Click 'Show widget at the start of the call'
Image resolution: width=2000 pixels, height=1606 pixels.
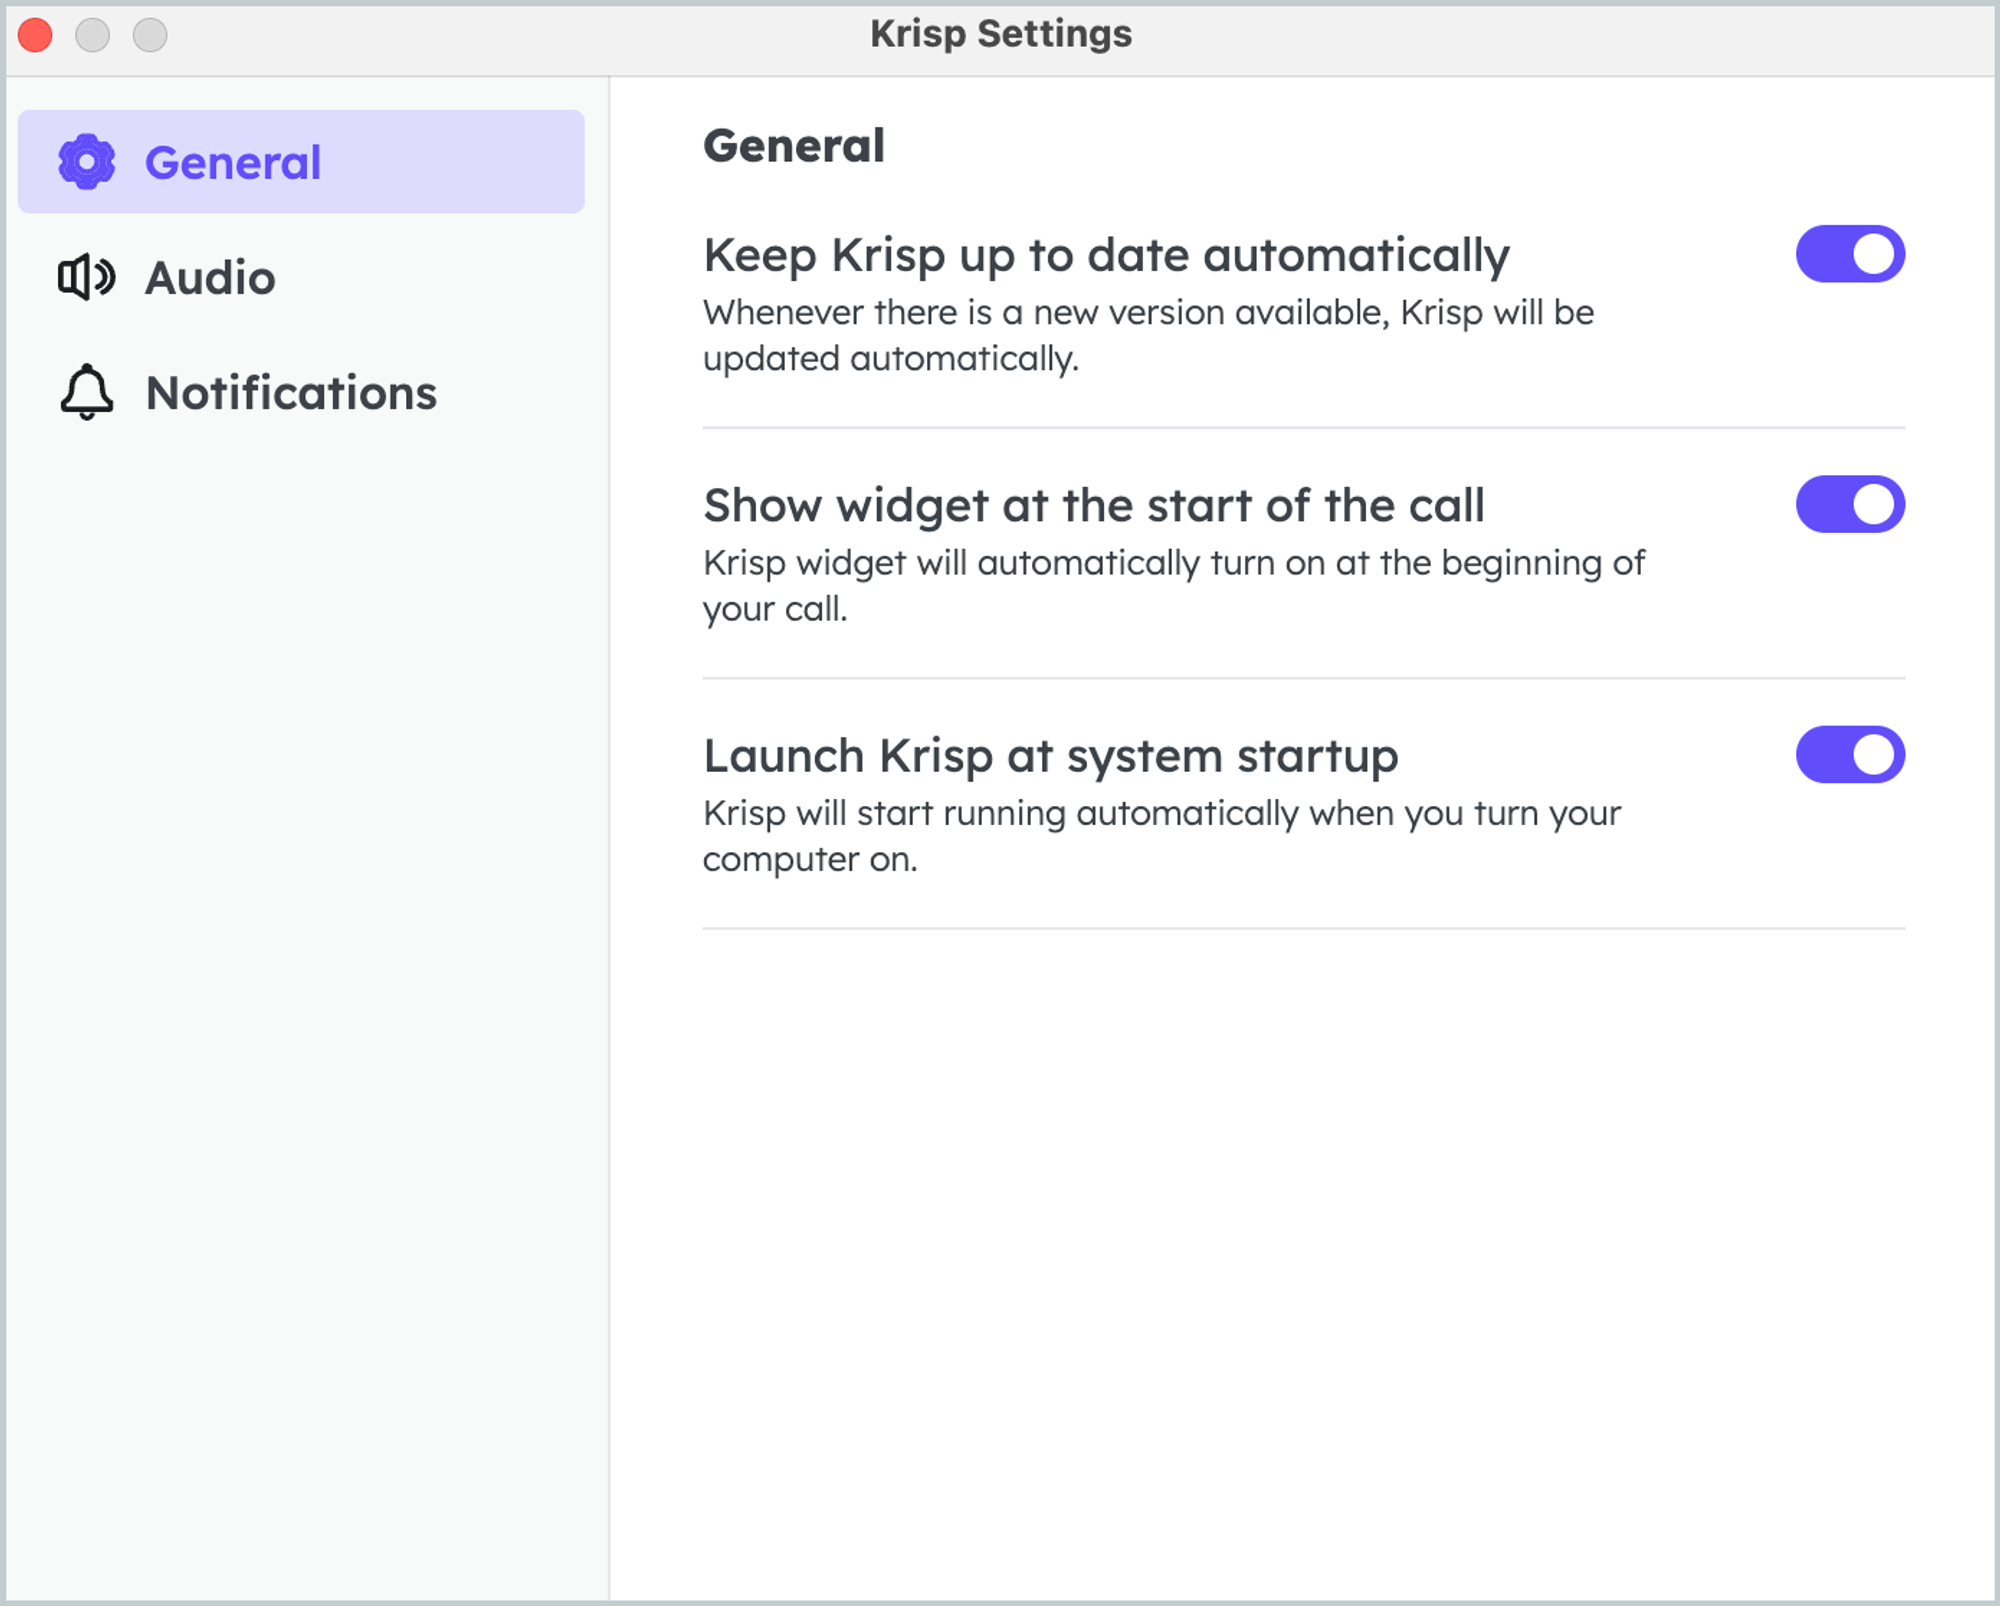[x=1094, y=506]
